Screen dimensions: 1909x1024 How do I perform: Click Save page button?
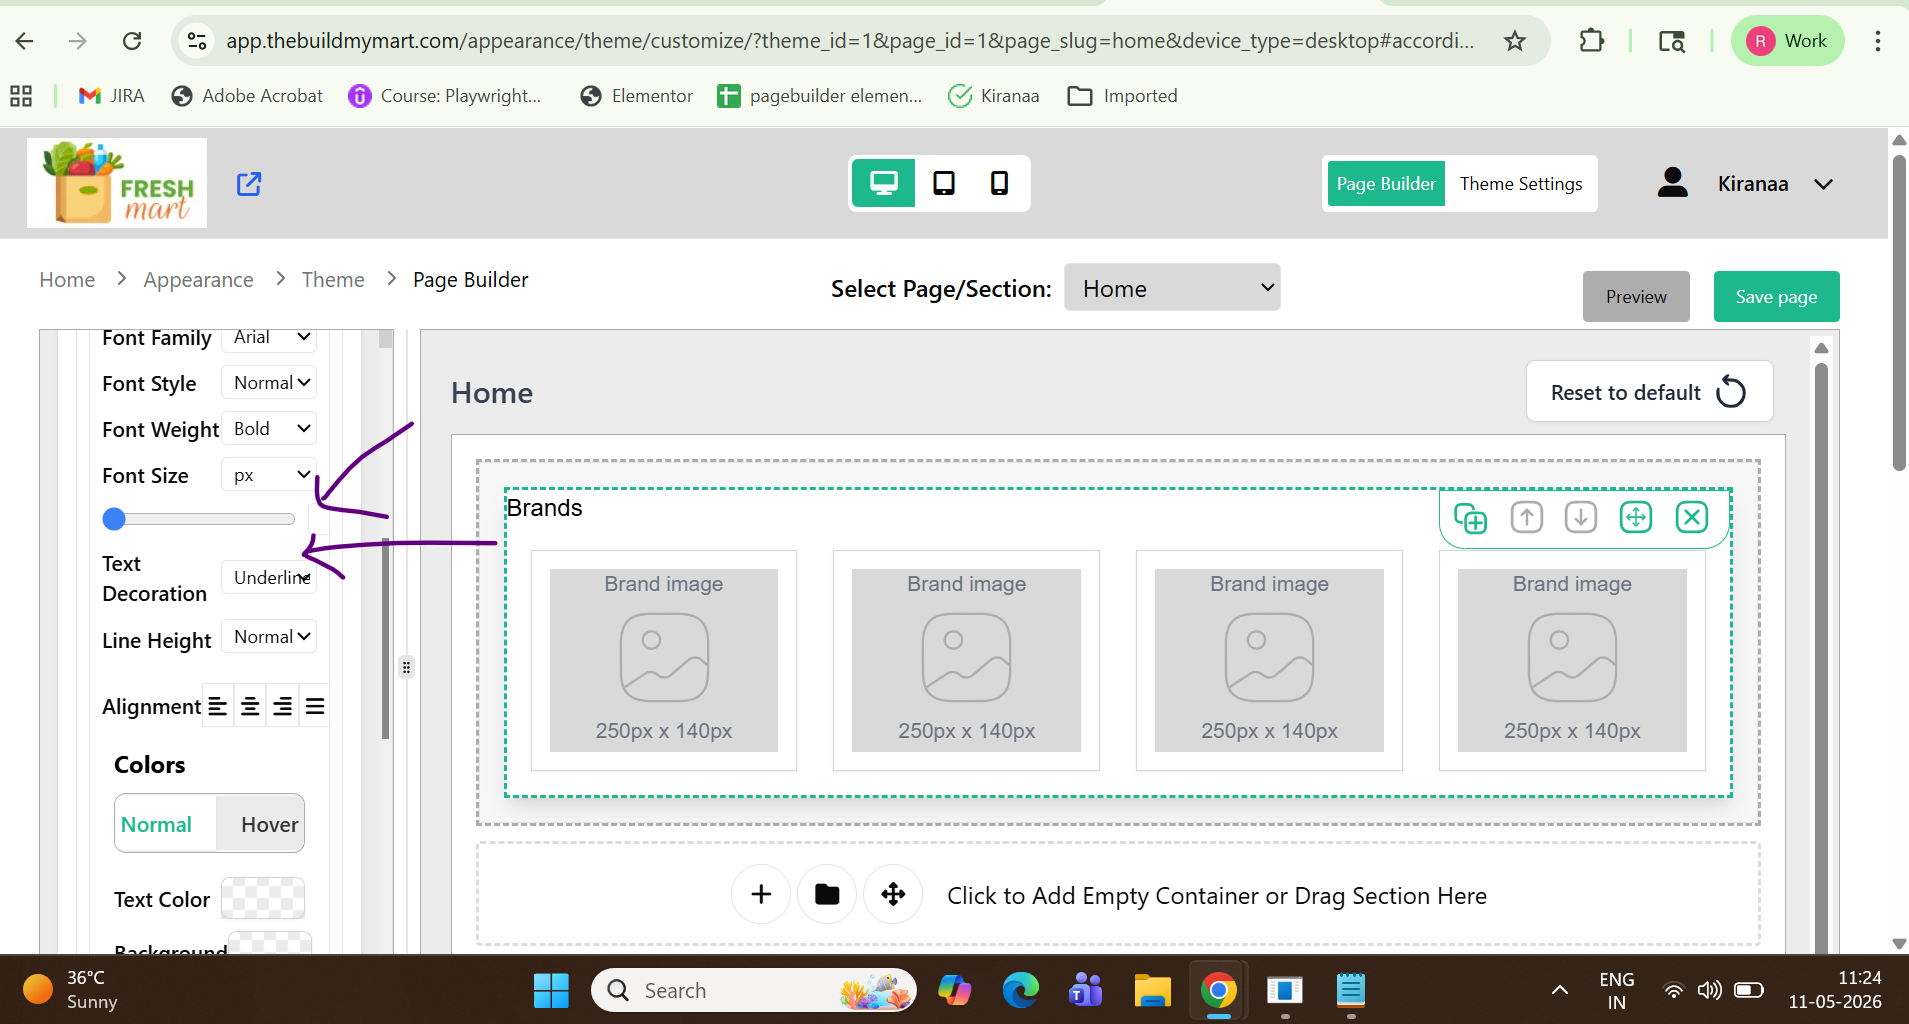point(1776,296)
